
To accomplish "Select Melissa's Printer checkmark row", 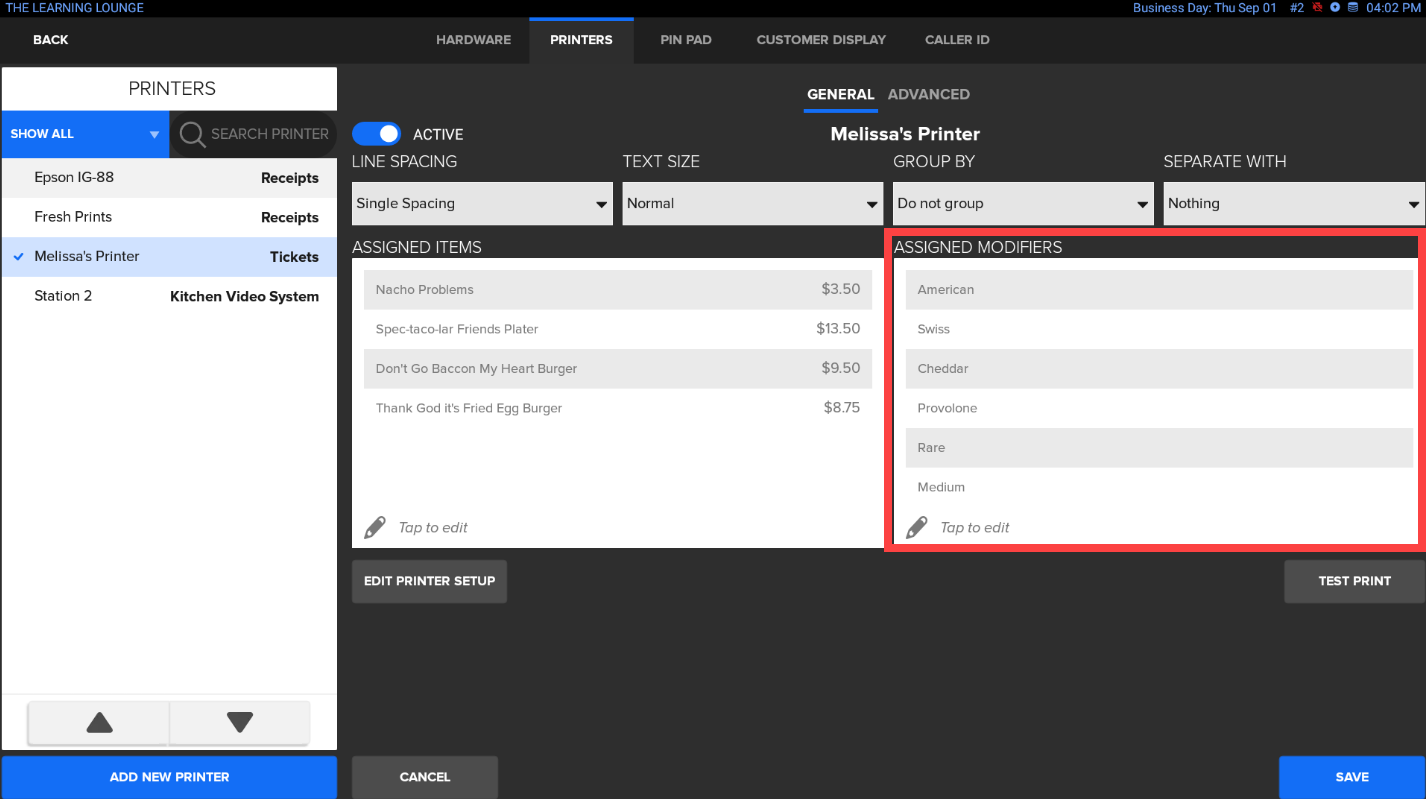I will [x=170, y=257].
